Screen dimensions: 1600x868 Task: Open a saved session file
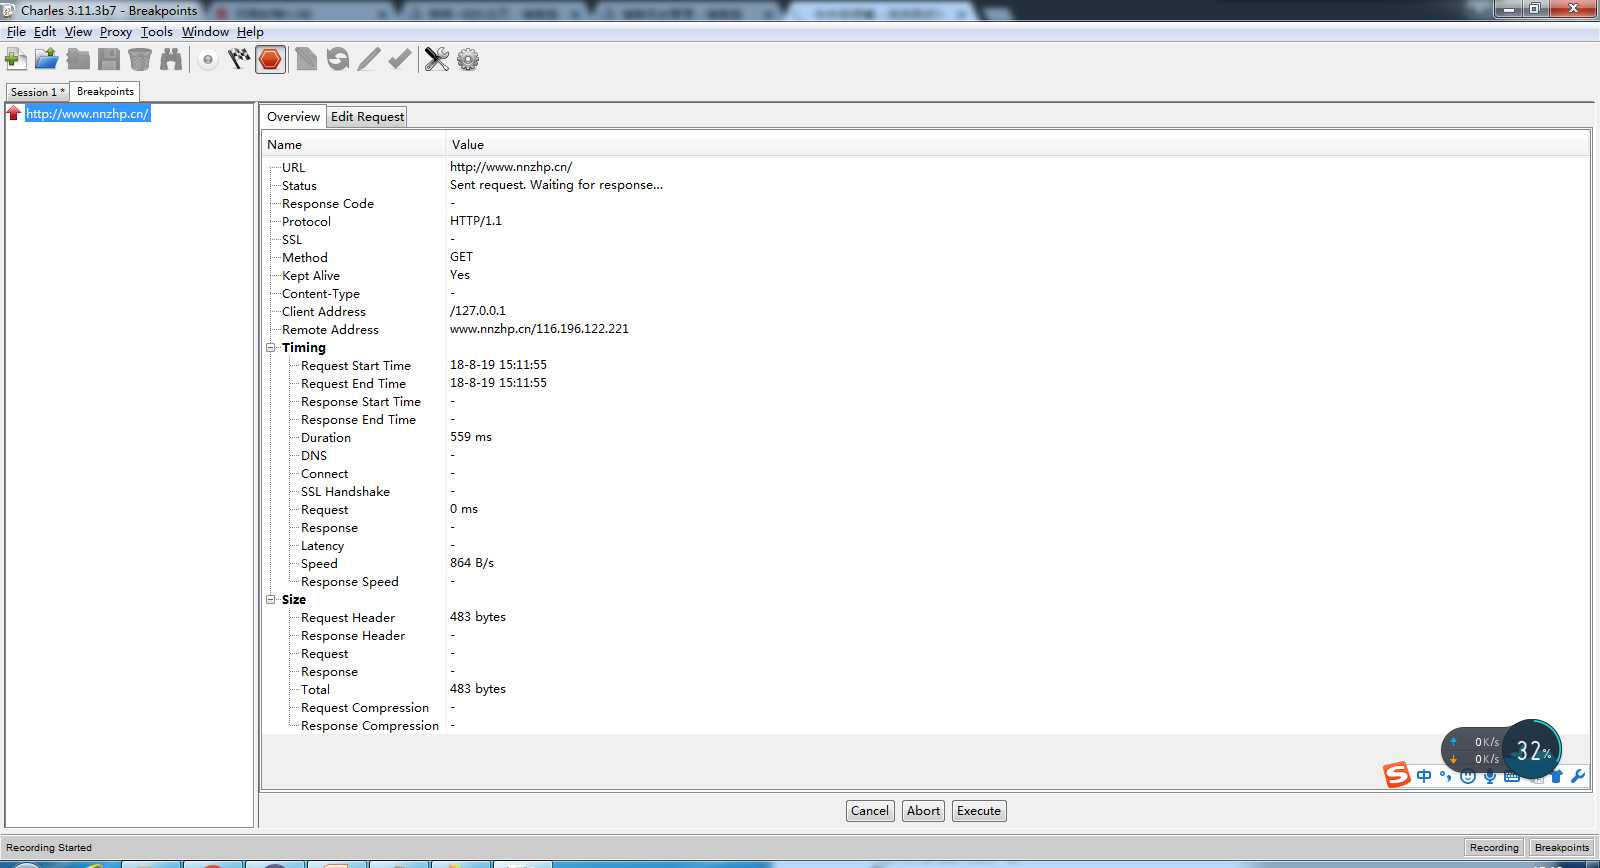(x=46, y=59)
